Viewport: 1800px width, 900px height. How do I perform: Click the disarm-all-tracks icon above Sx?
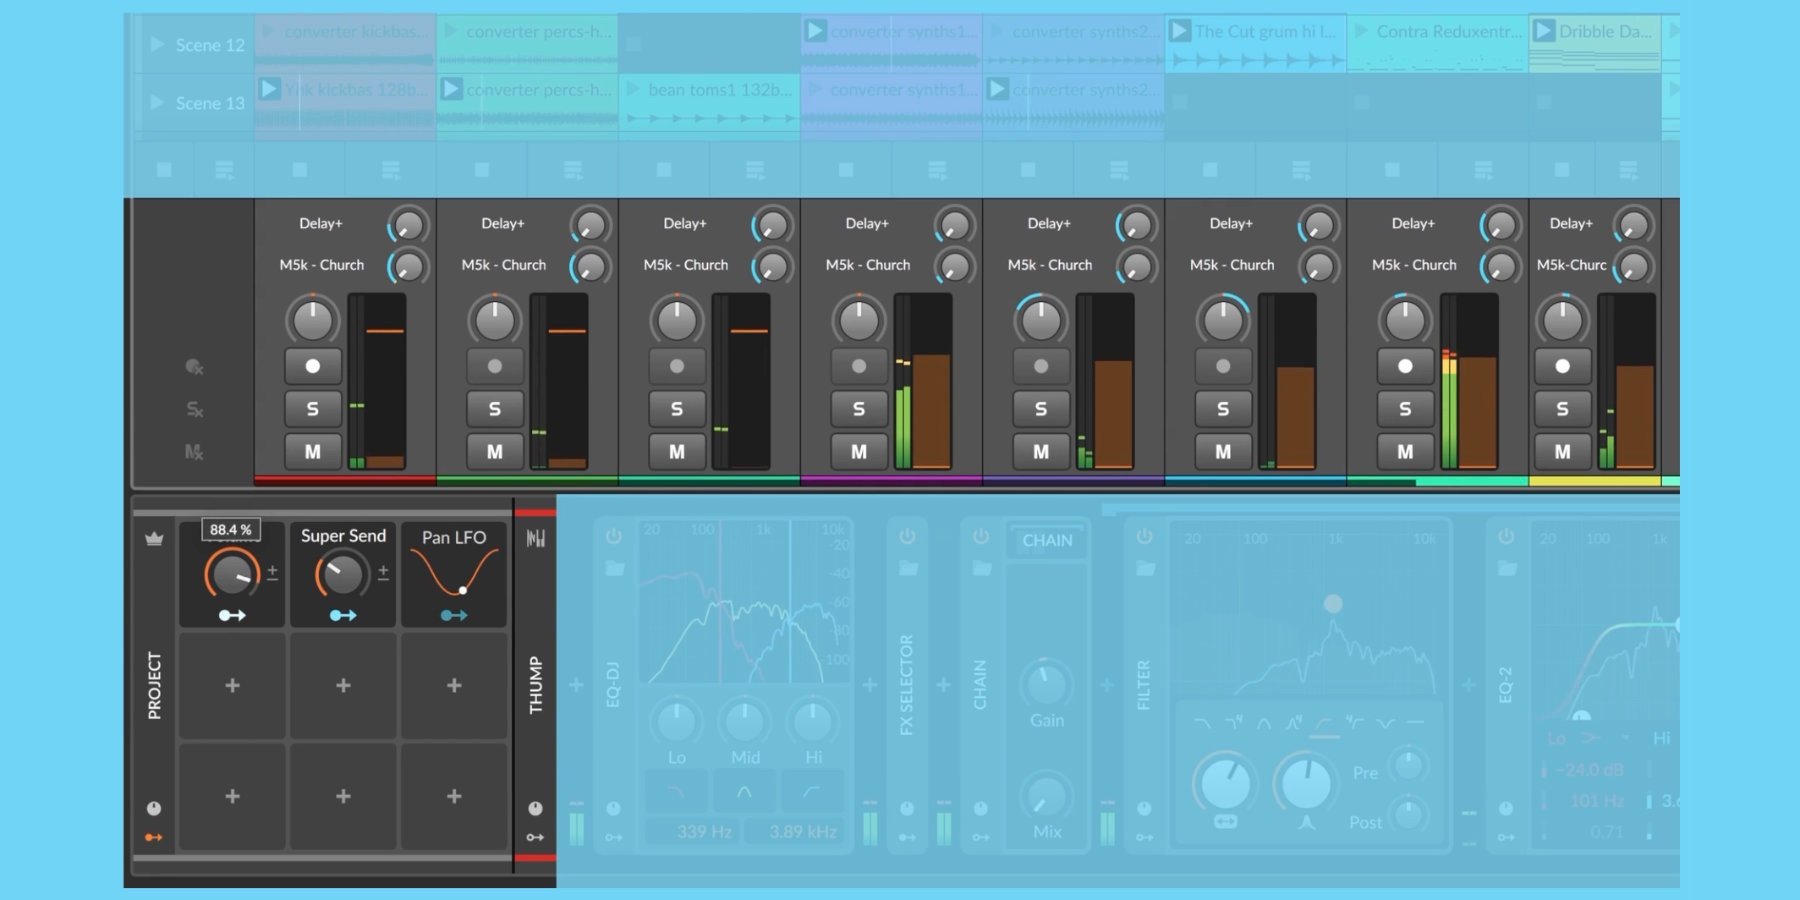pos(195,366)
